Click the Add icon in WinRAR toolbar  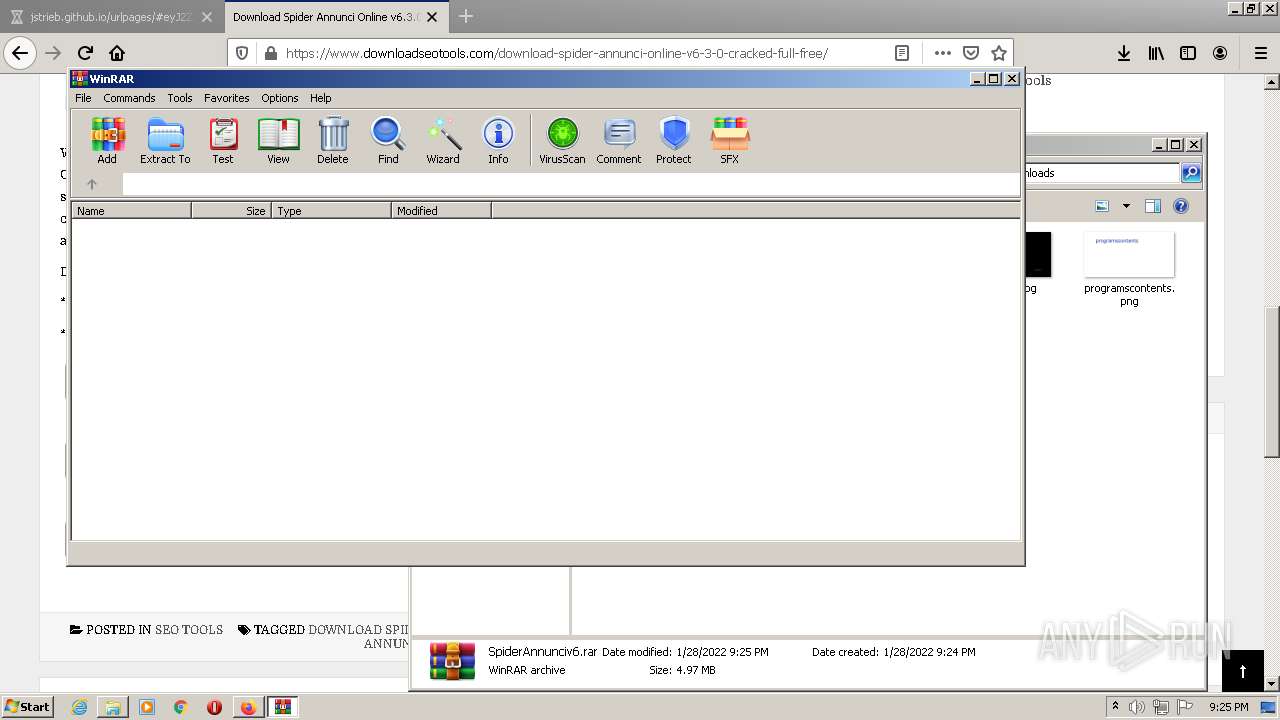point(107,141)
